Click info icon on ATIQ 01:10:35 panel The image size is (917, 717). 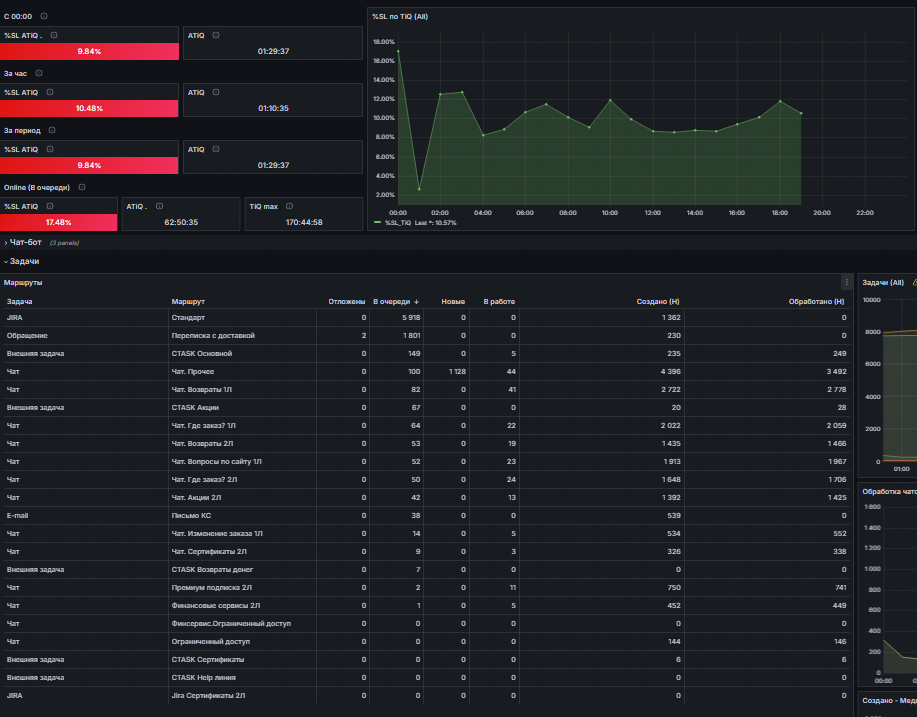point(216,92)
